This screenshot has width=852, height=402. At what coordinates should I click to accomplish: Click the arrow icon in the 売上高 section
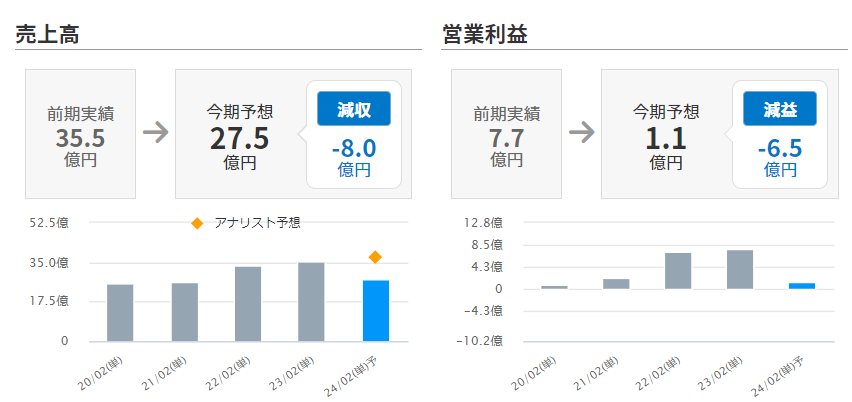pyautogui.click(x=155, y=133)
